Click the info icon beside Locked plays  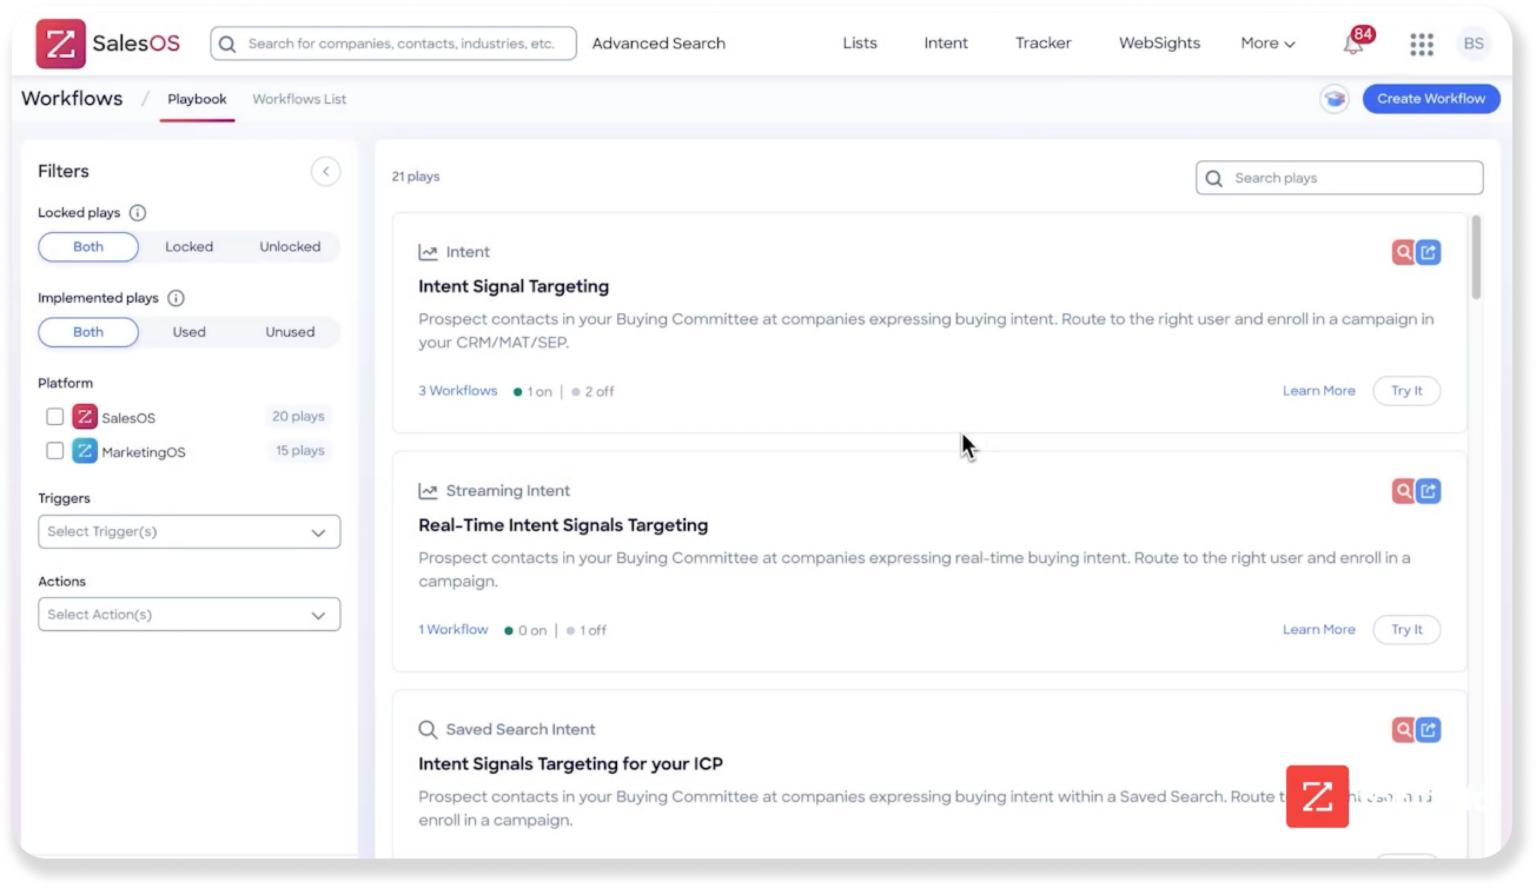click(x=138, y=212)
